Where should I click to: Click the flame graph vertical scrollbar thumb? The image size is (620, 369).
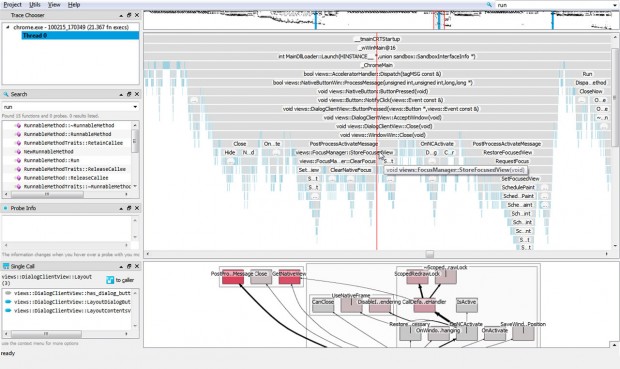(x=615, y=97)
